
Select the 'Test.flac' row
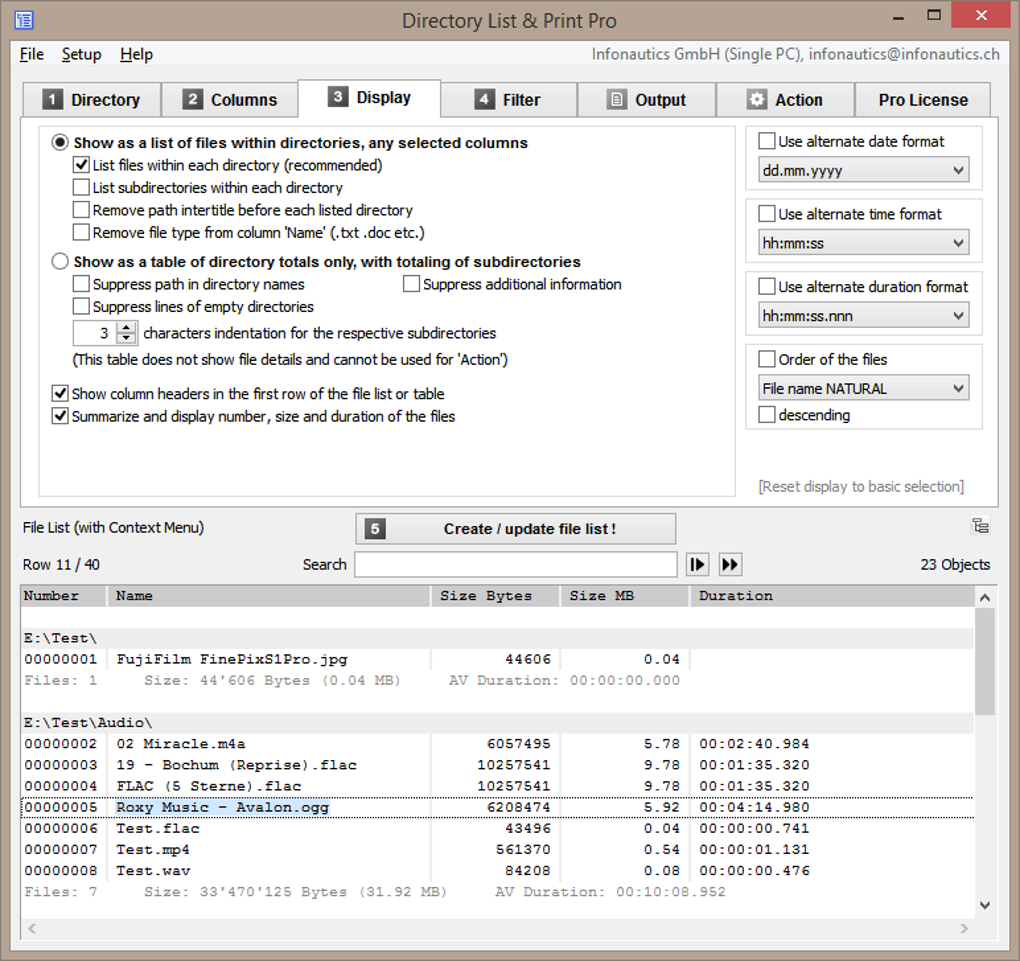[x=498, y=828]
